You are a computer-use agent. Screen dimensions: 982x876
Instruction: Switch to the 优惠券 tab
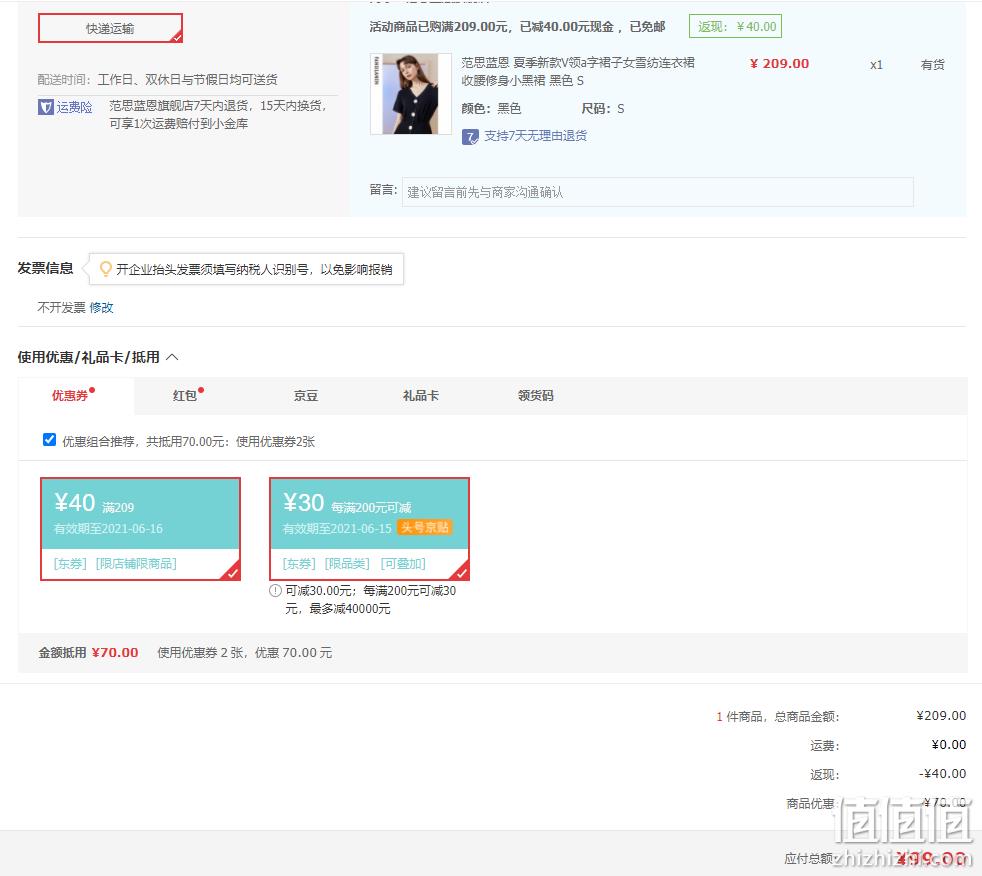[76, 396]
